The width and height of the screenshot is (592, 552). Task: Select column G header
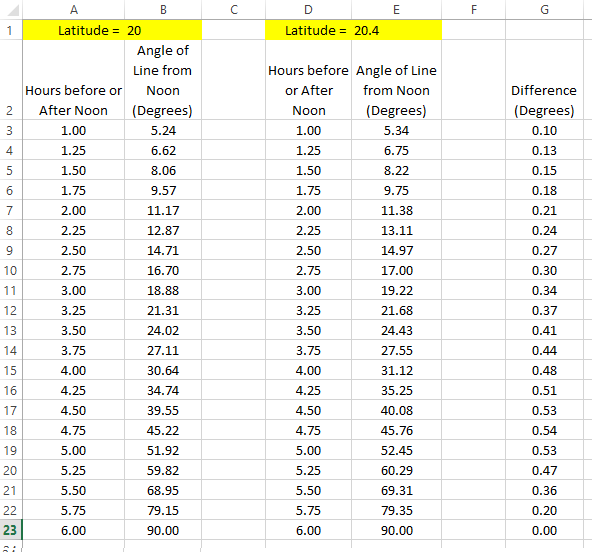[544, 9]
